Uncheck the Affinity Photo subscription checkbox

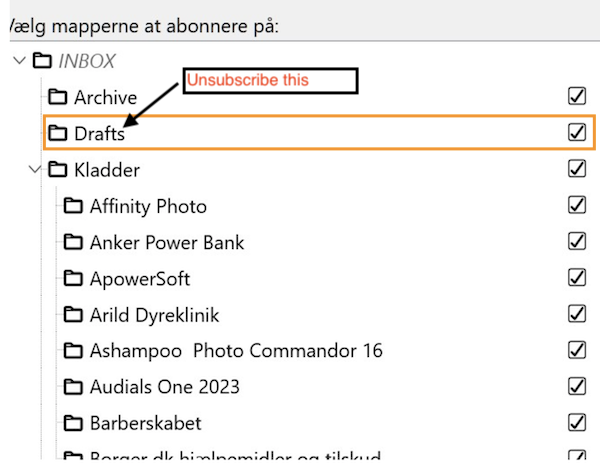click(x=576, y=205)
